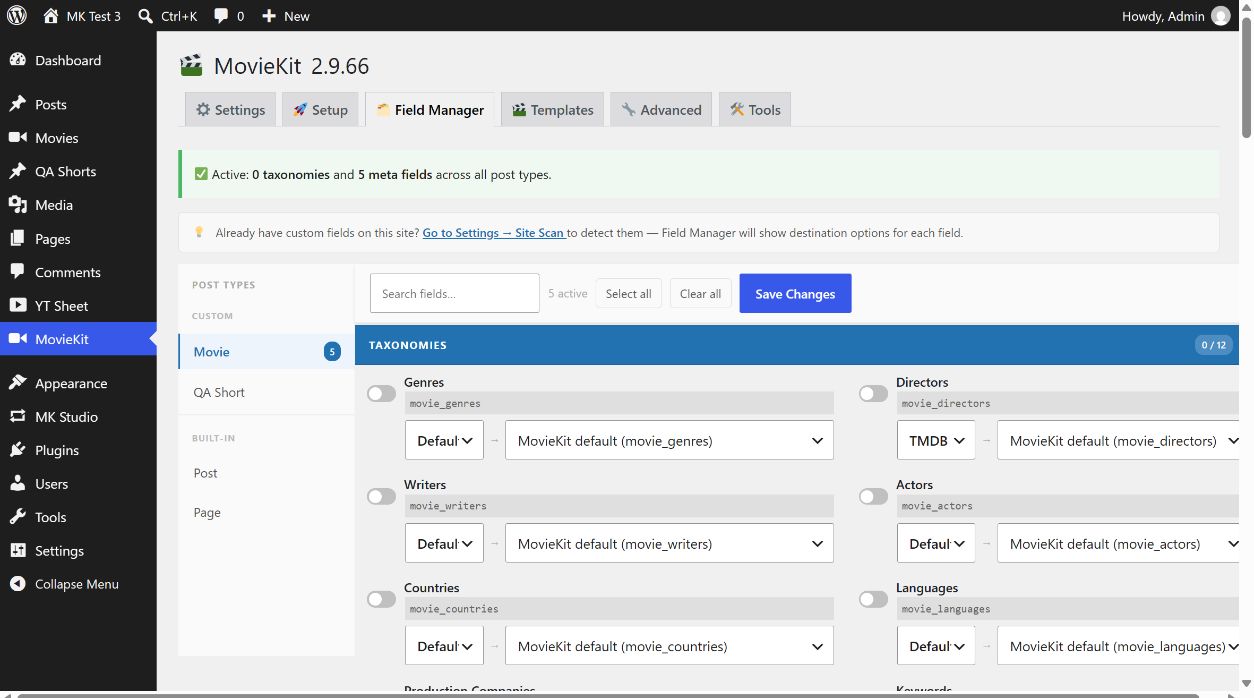Click the WordPress logo icon
1254x698 pixels.
pos(17,16)
